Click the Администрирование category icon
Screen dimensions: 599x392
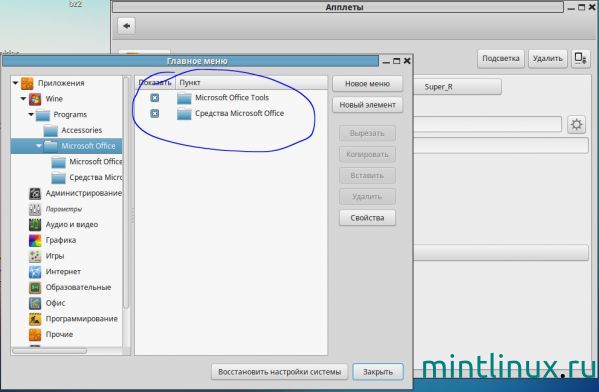click(35, 193)
